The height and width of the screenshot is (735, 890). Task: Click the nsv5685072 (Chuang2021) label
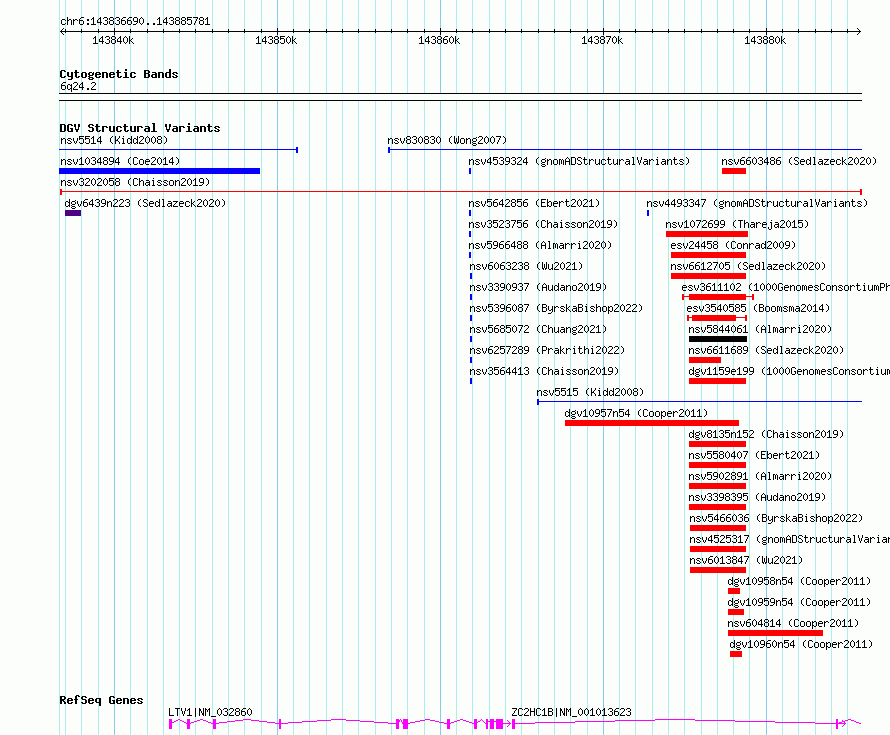click(x=538, y=329)
